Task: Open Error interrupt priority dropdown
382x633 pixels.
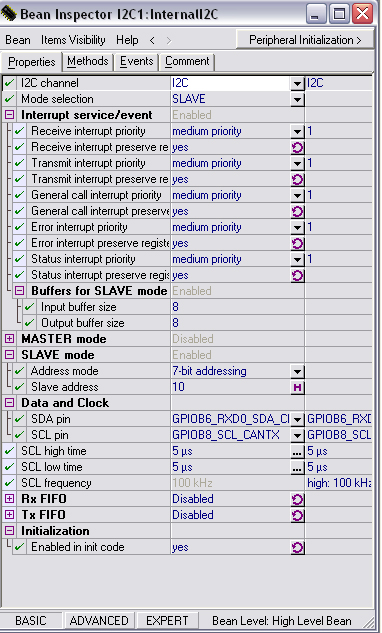Action: click(x=297, y=227)
